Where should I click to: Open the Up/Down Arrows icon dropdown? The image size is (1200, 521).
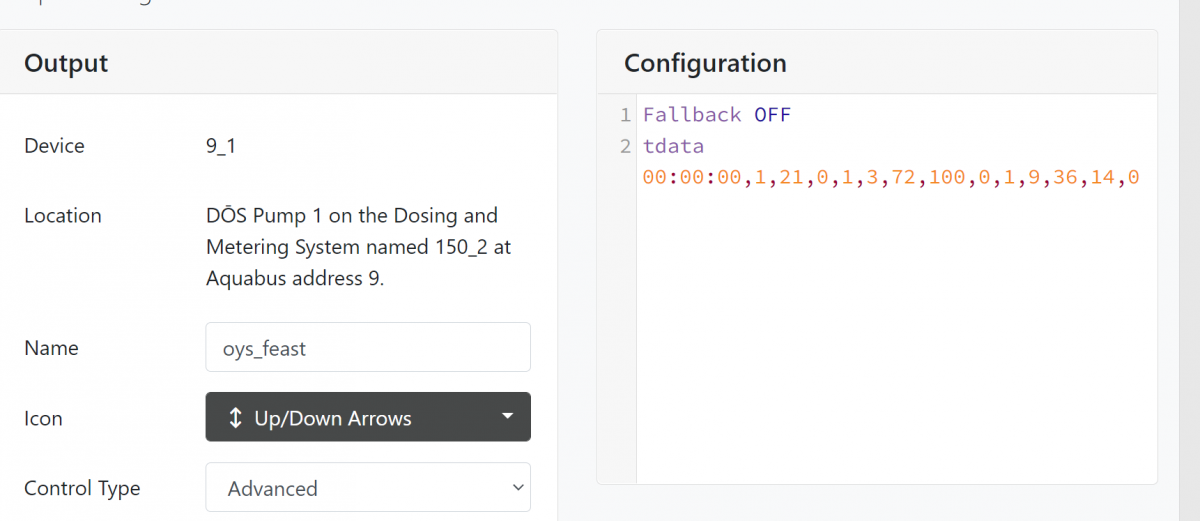tap(368, 417)
